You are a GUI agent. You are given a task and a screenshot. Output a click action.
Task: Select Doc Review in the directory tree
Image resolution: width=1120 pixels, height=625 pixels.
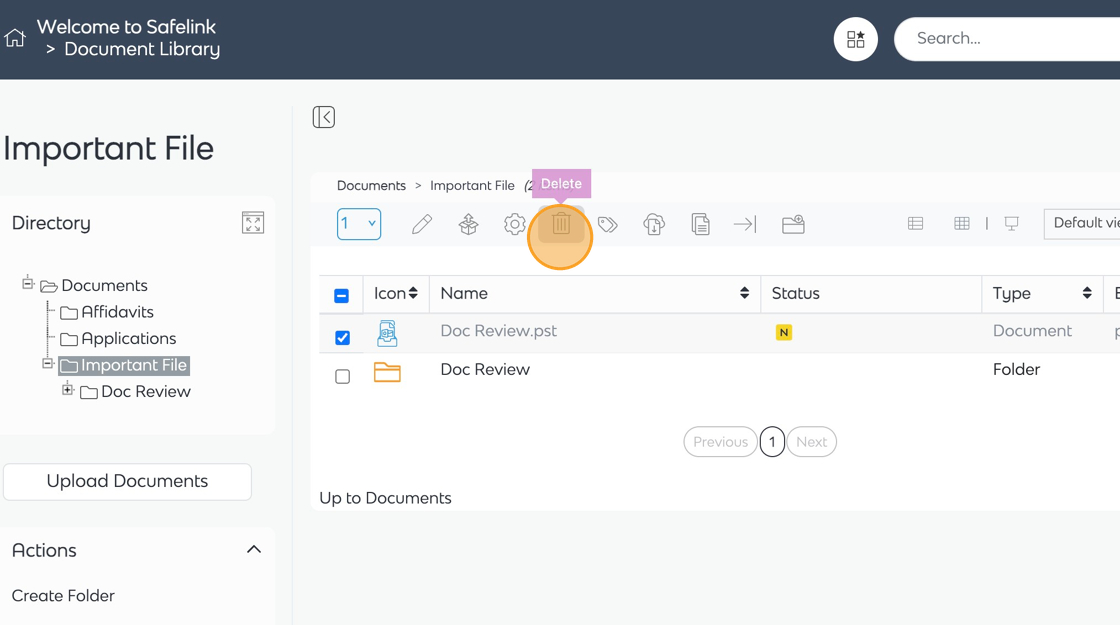[146, 391]
